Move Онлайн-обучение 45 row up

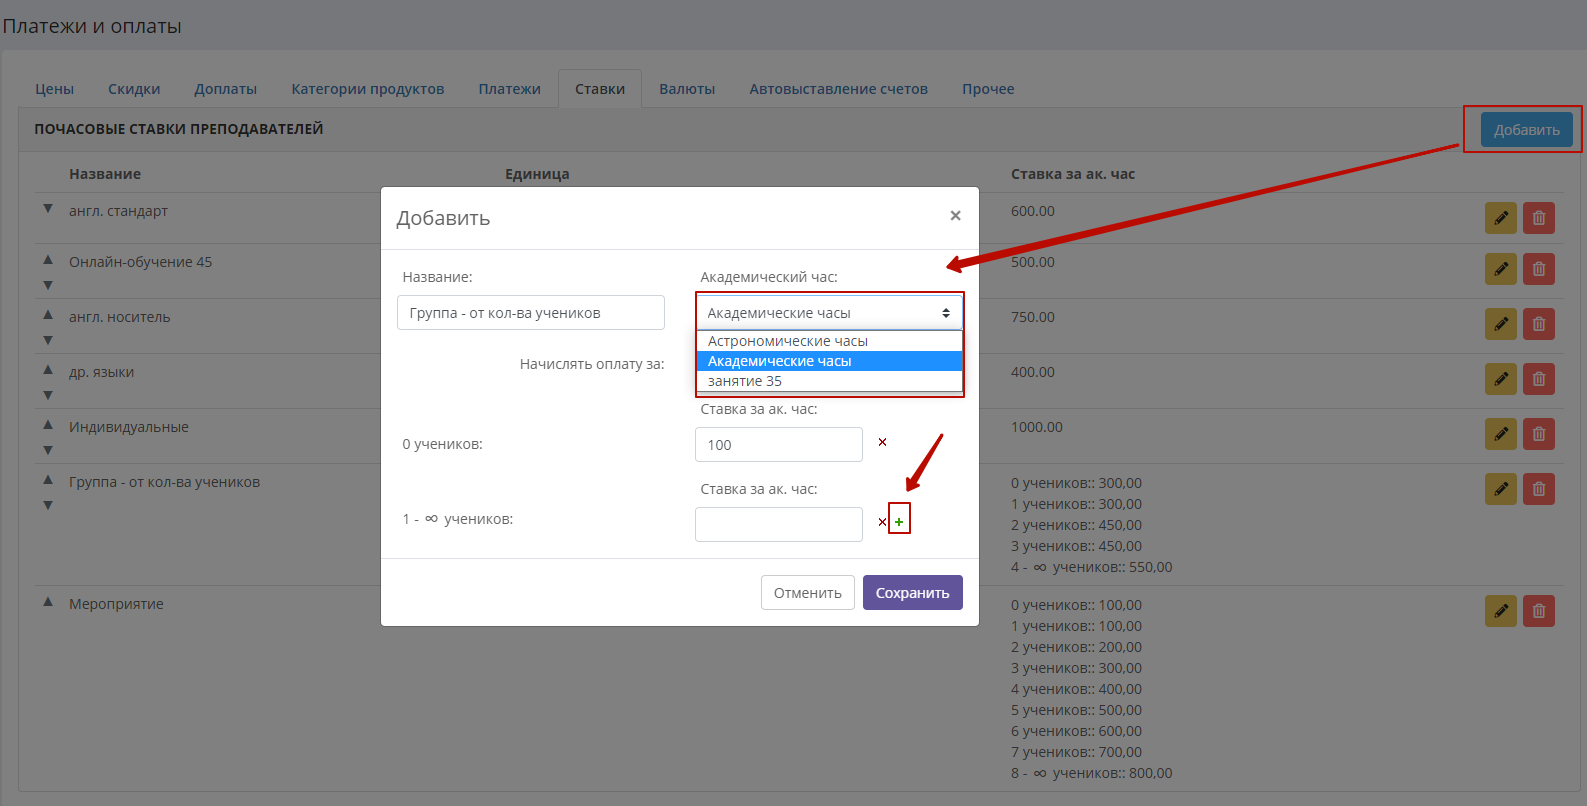click(x=48, y=259)
